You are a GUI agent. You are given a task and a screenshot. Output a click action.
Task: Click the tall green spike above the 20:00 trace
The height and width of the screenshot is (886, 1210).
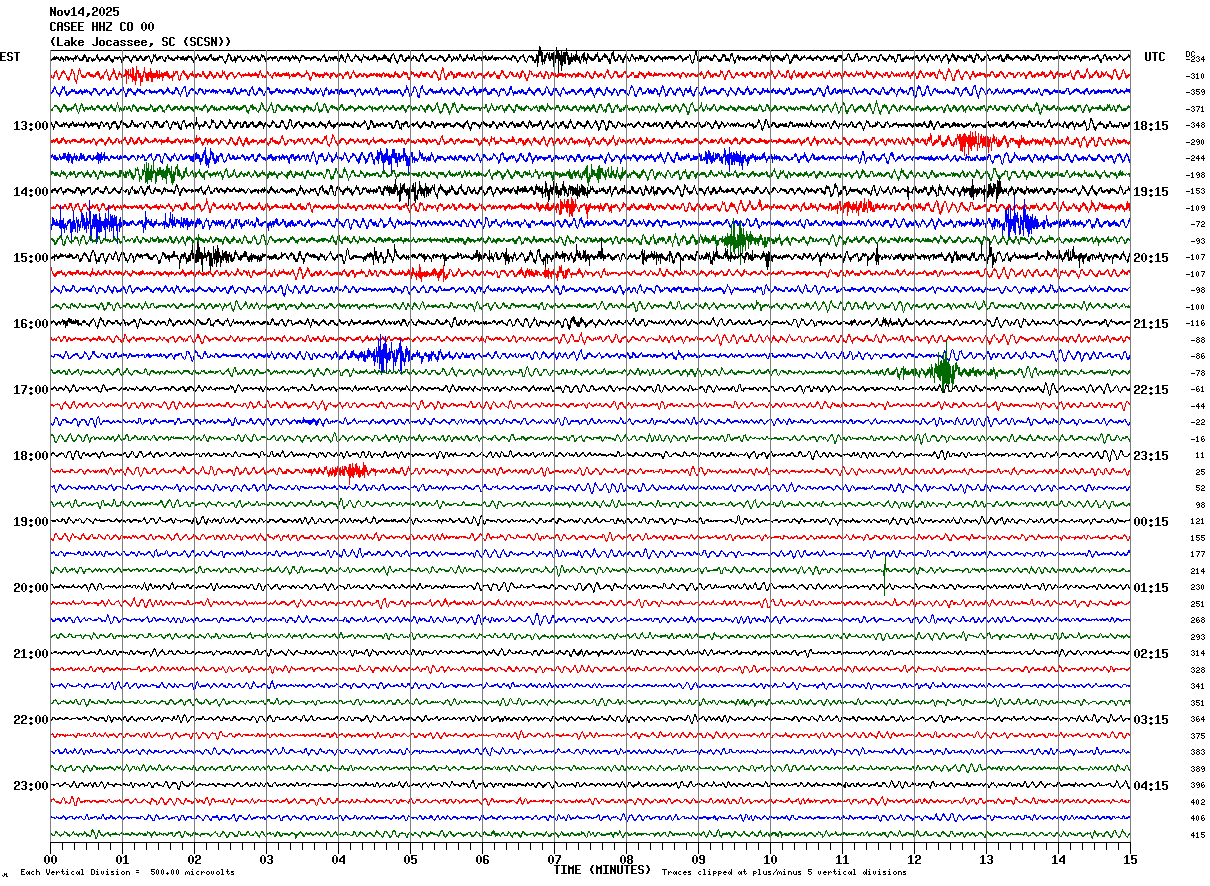884,576
